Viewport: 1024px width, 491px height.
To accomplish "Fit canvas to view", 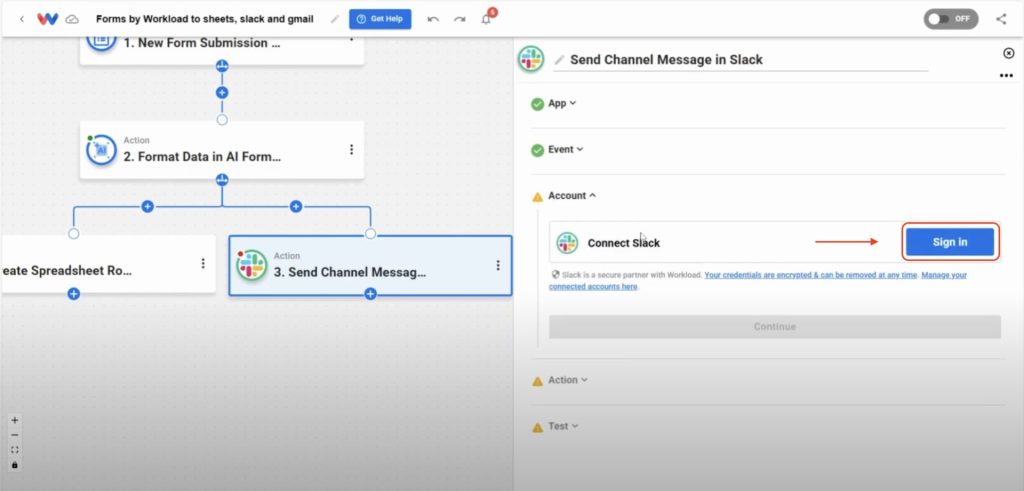I will 15,450.
